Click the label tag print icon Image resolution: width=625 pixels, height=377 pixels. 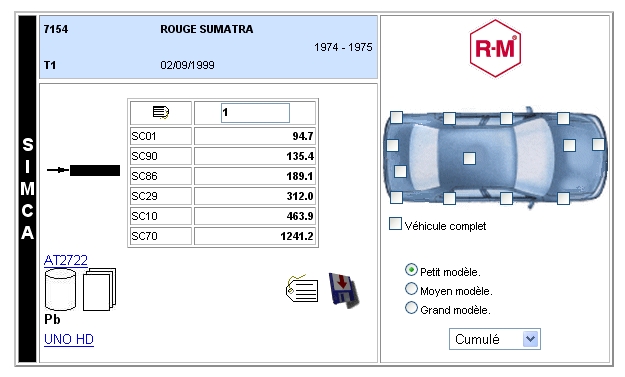coord(302,289)
